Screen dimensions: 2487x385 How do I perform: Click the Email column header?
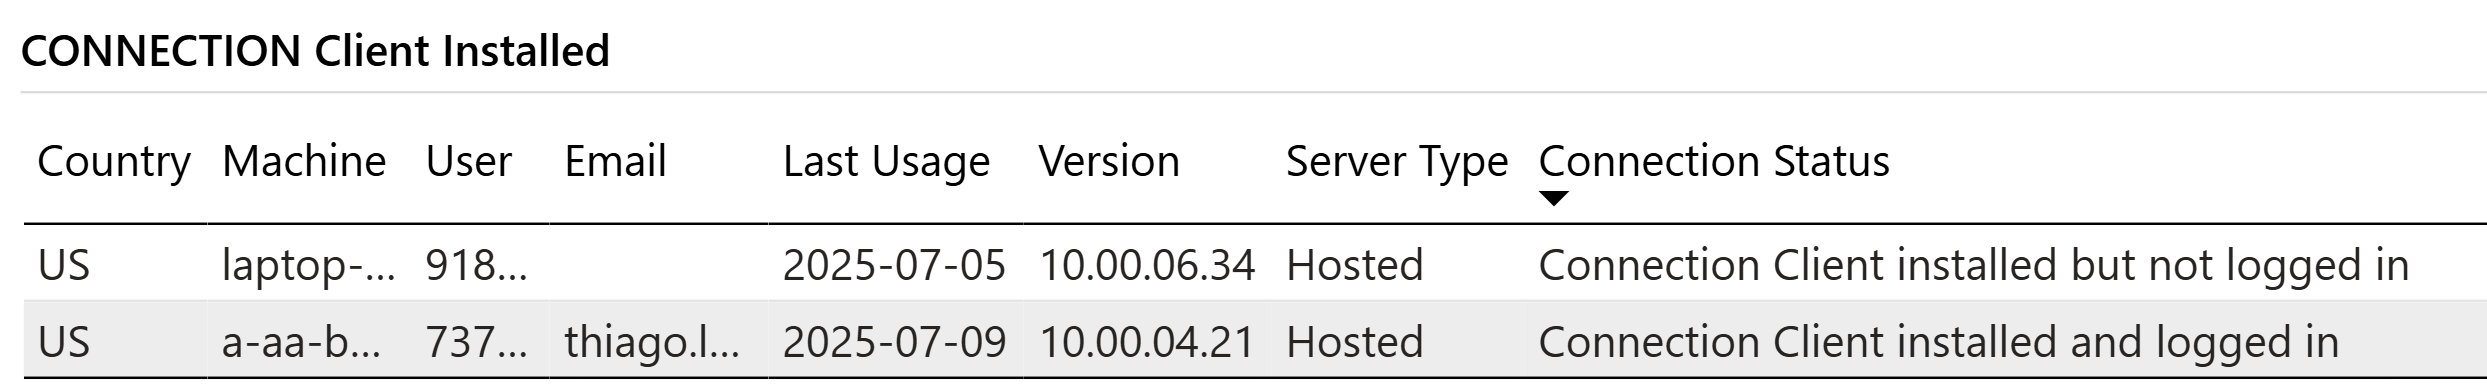pyautogui.click(x=615, y=161)
